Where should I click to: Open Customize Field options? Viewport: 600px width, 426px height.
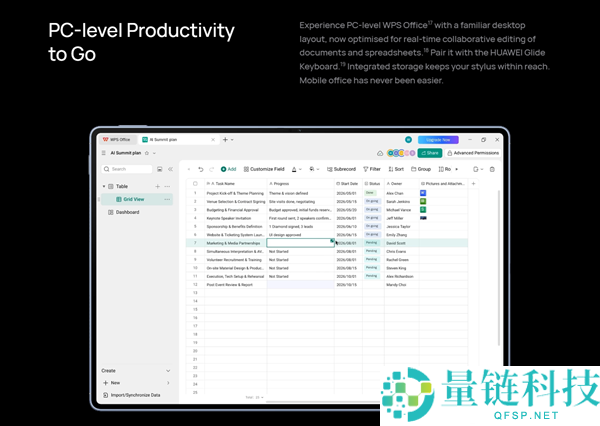(264, 169)
